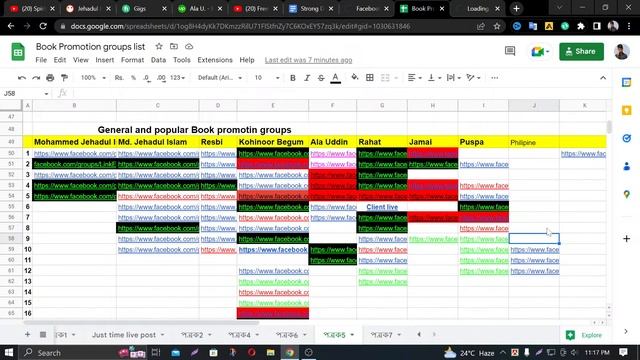Toggle strikethrough formatting
640x360 pixels.
(x=321, y=78)
